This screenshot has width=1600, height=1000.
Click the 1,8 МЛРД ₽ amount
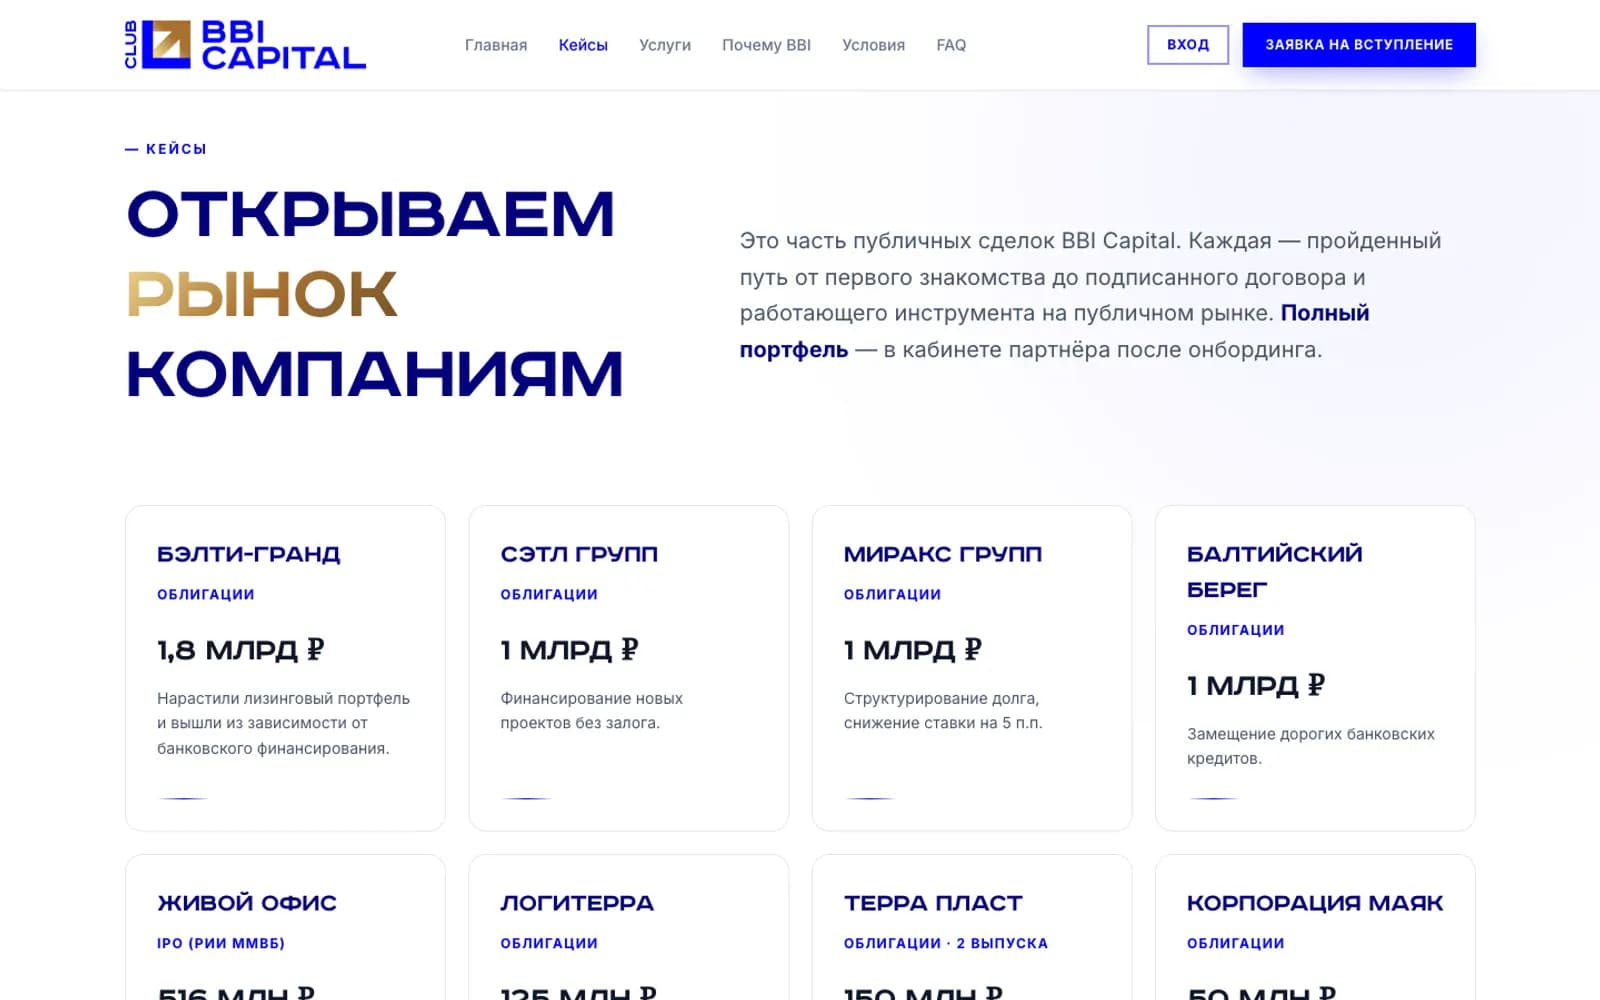[x=241, y=650]
